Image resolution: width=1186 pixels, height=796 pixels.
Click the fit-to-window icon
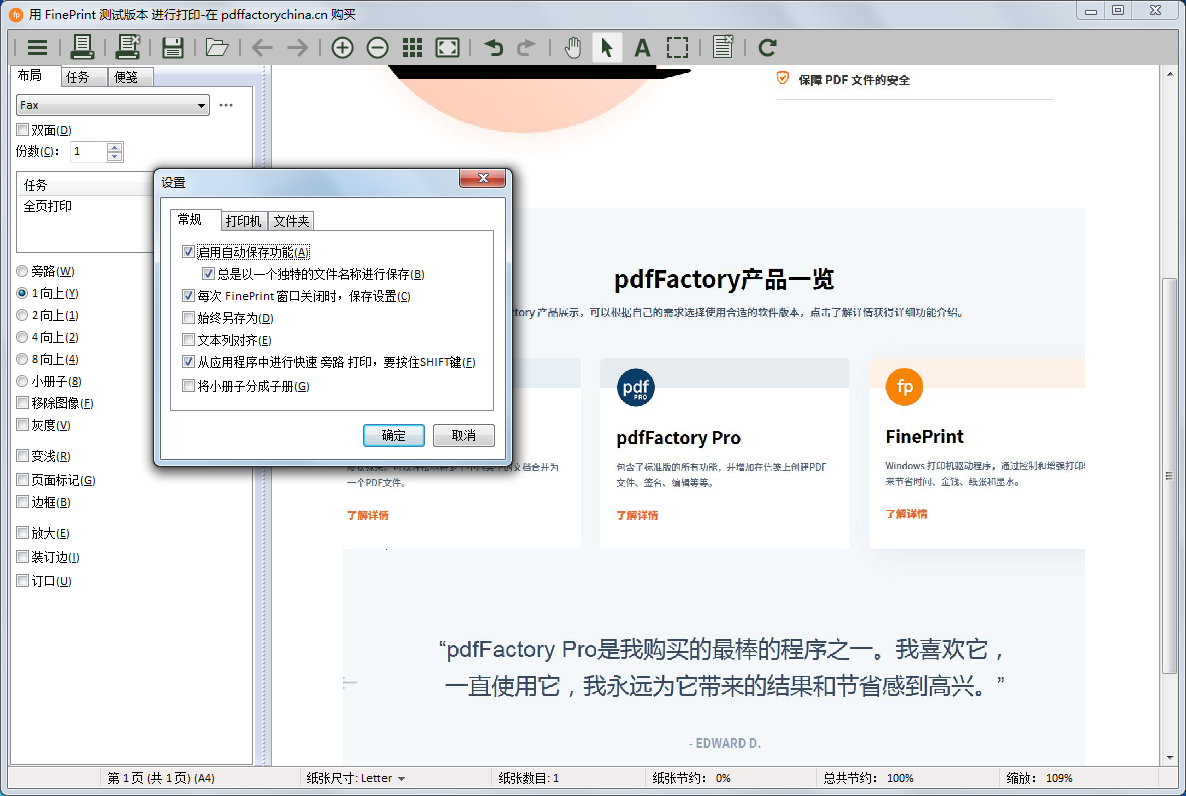448,48
